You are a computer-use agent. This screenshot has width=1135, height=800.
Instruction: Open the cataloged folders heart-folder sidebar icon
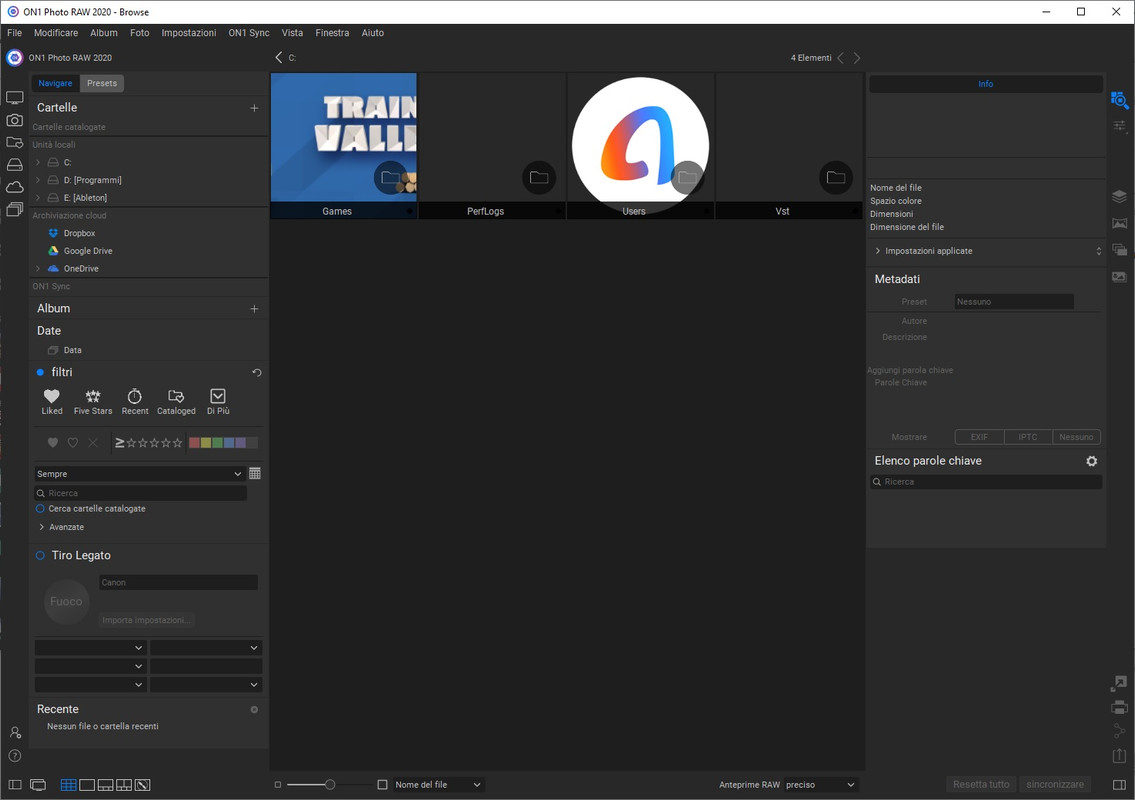[14, 143]
